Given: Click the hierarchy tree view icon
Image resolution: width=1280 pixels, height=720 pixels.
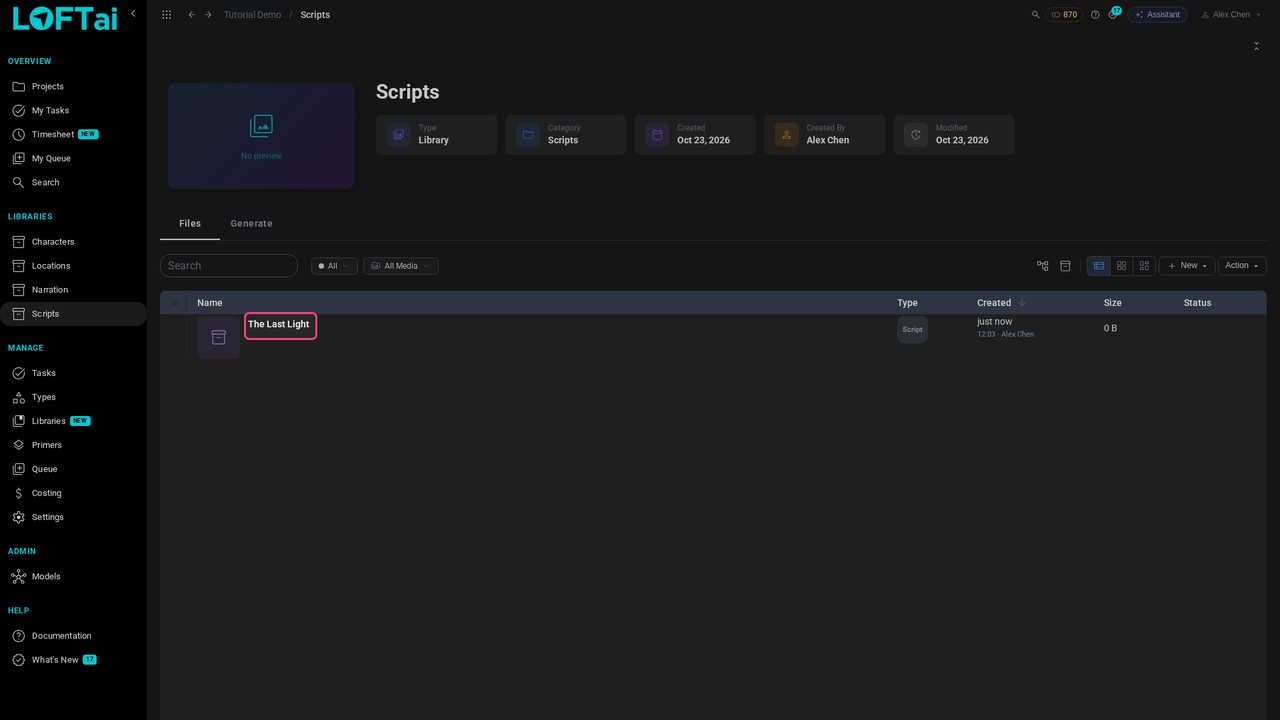Looking at the screenshot, I should coord(1043,266).
